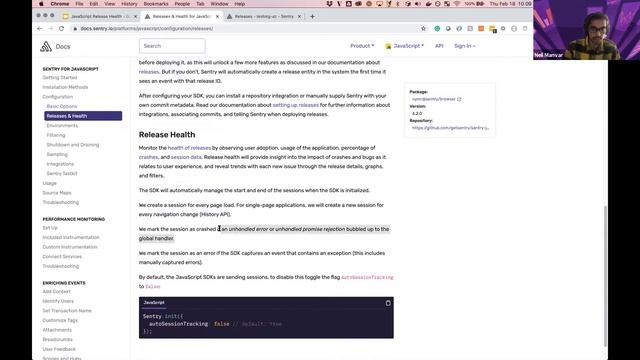640x360 pixels.
Task: Click the browser forward arrow
Action: [51, 29]
